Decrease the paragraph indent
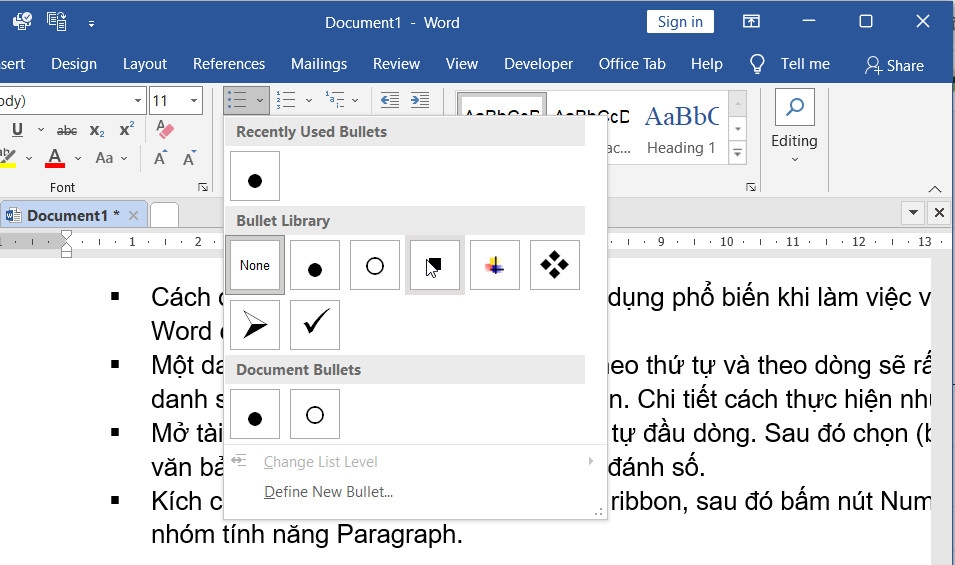This screenshot has height=565, width=955. [x=390, y=100]
